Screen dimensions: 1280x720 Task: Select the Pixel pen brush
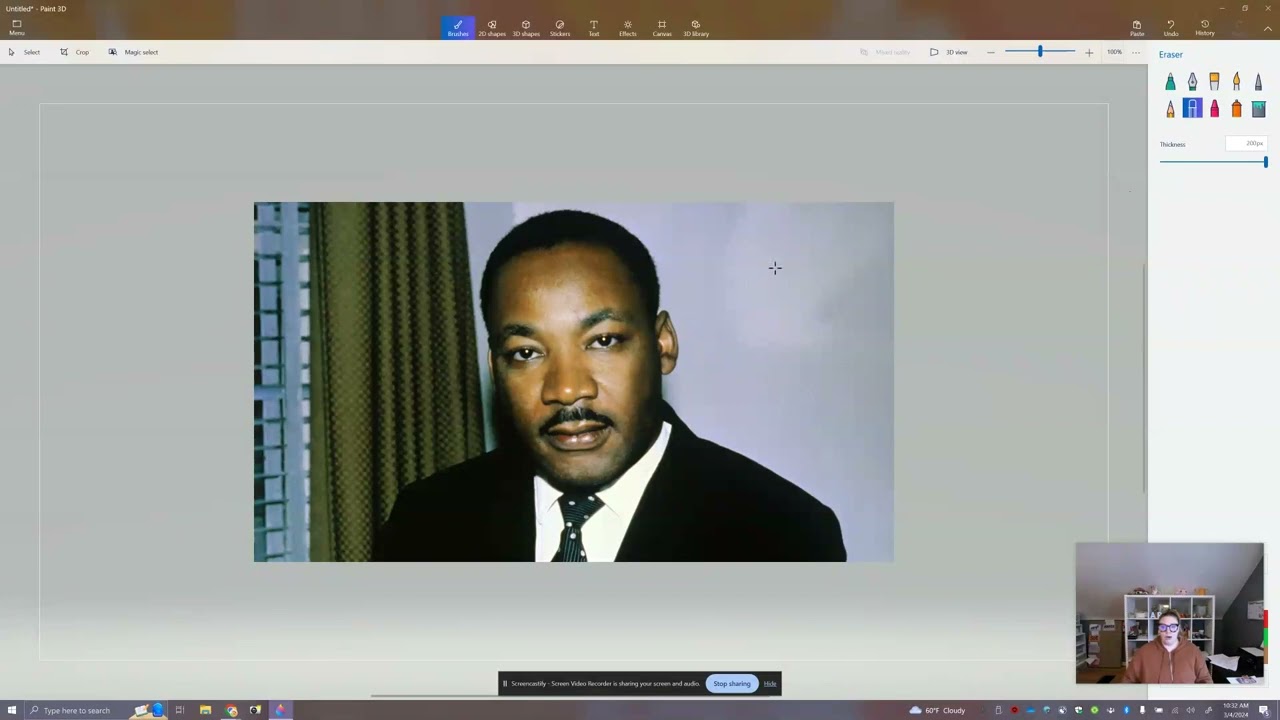click(x=1258, y=81)
